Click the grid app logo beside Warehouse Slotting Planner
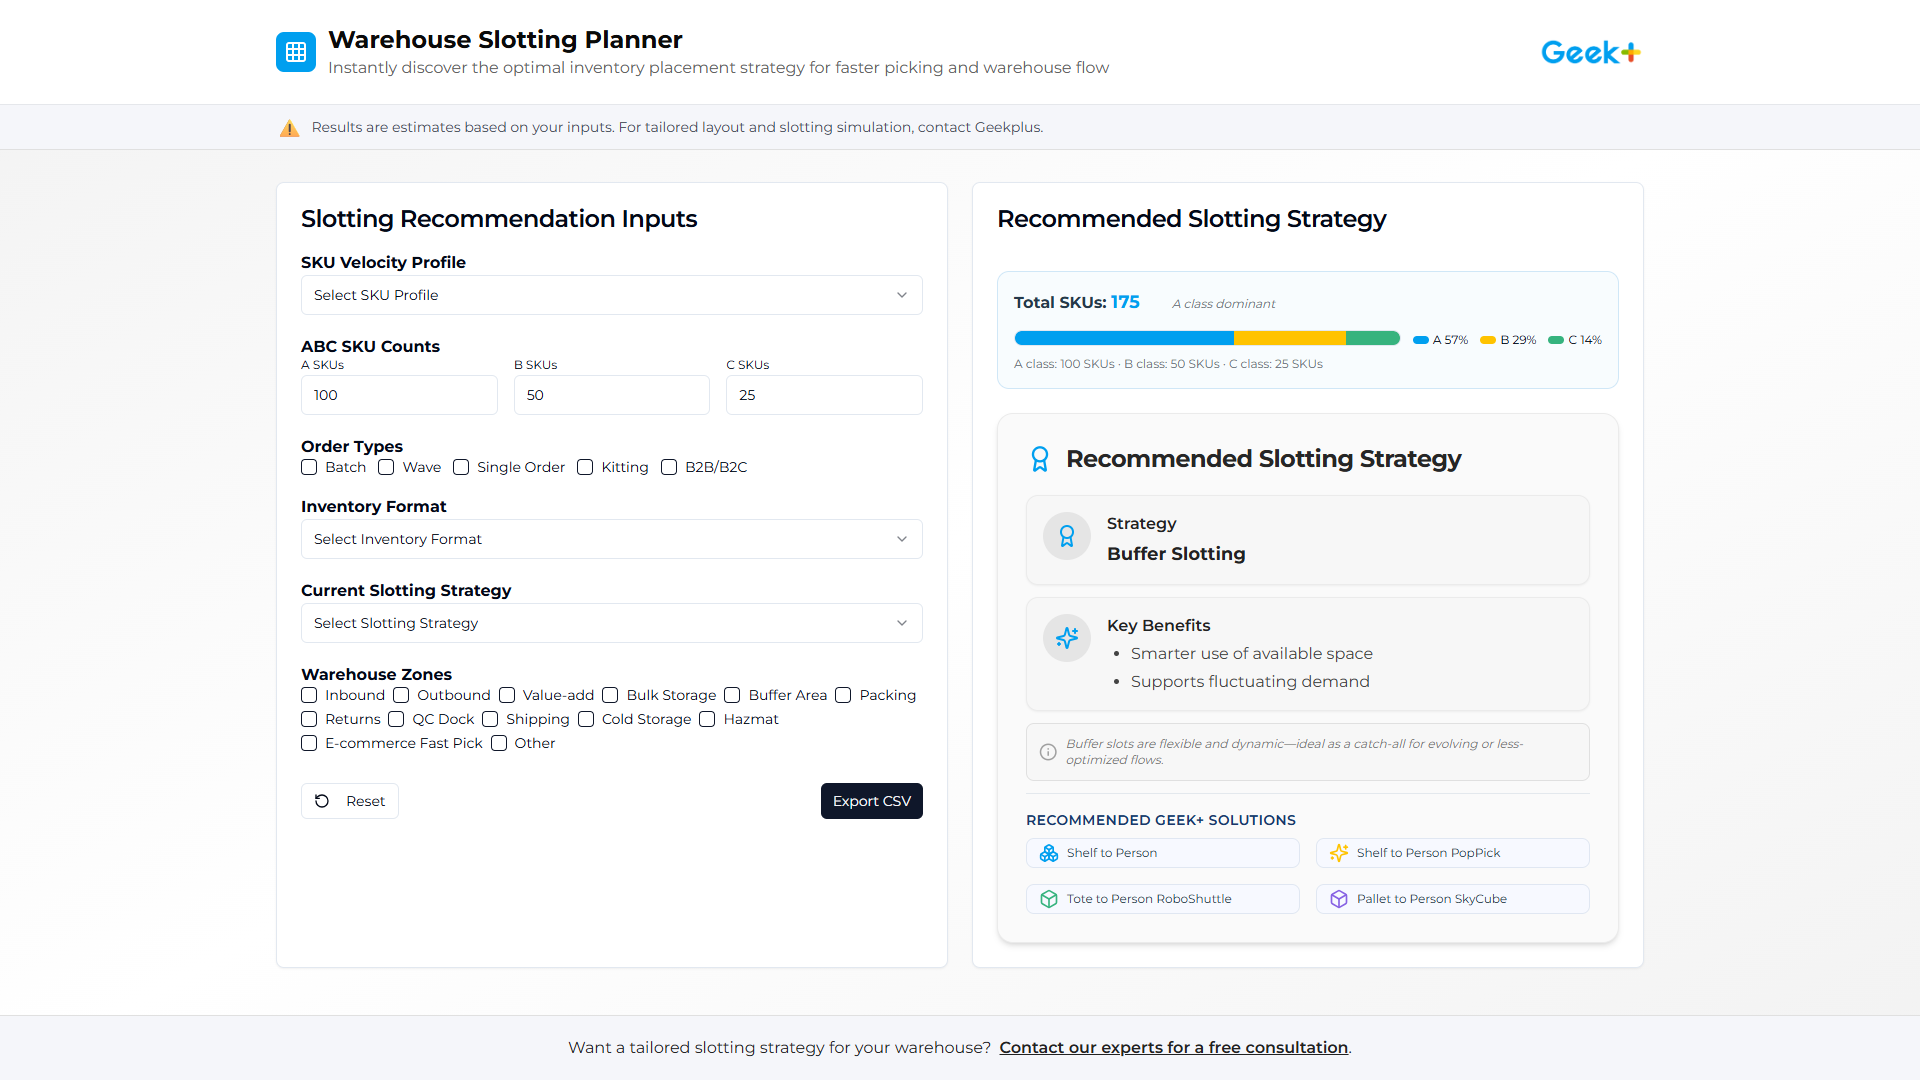The height and width of the screenshot is (1080, 1920). pyautogui.click(x=296, y=52)
